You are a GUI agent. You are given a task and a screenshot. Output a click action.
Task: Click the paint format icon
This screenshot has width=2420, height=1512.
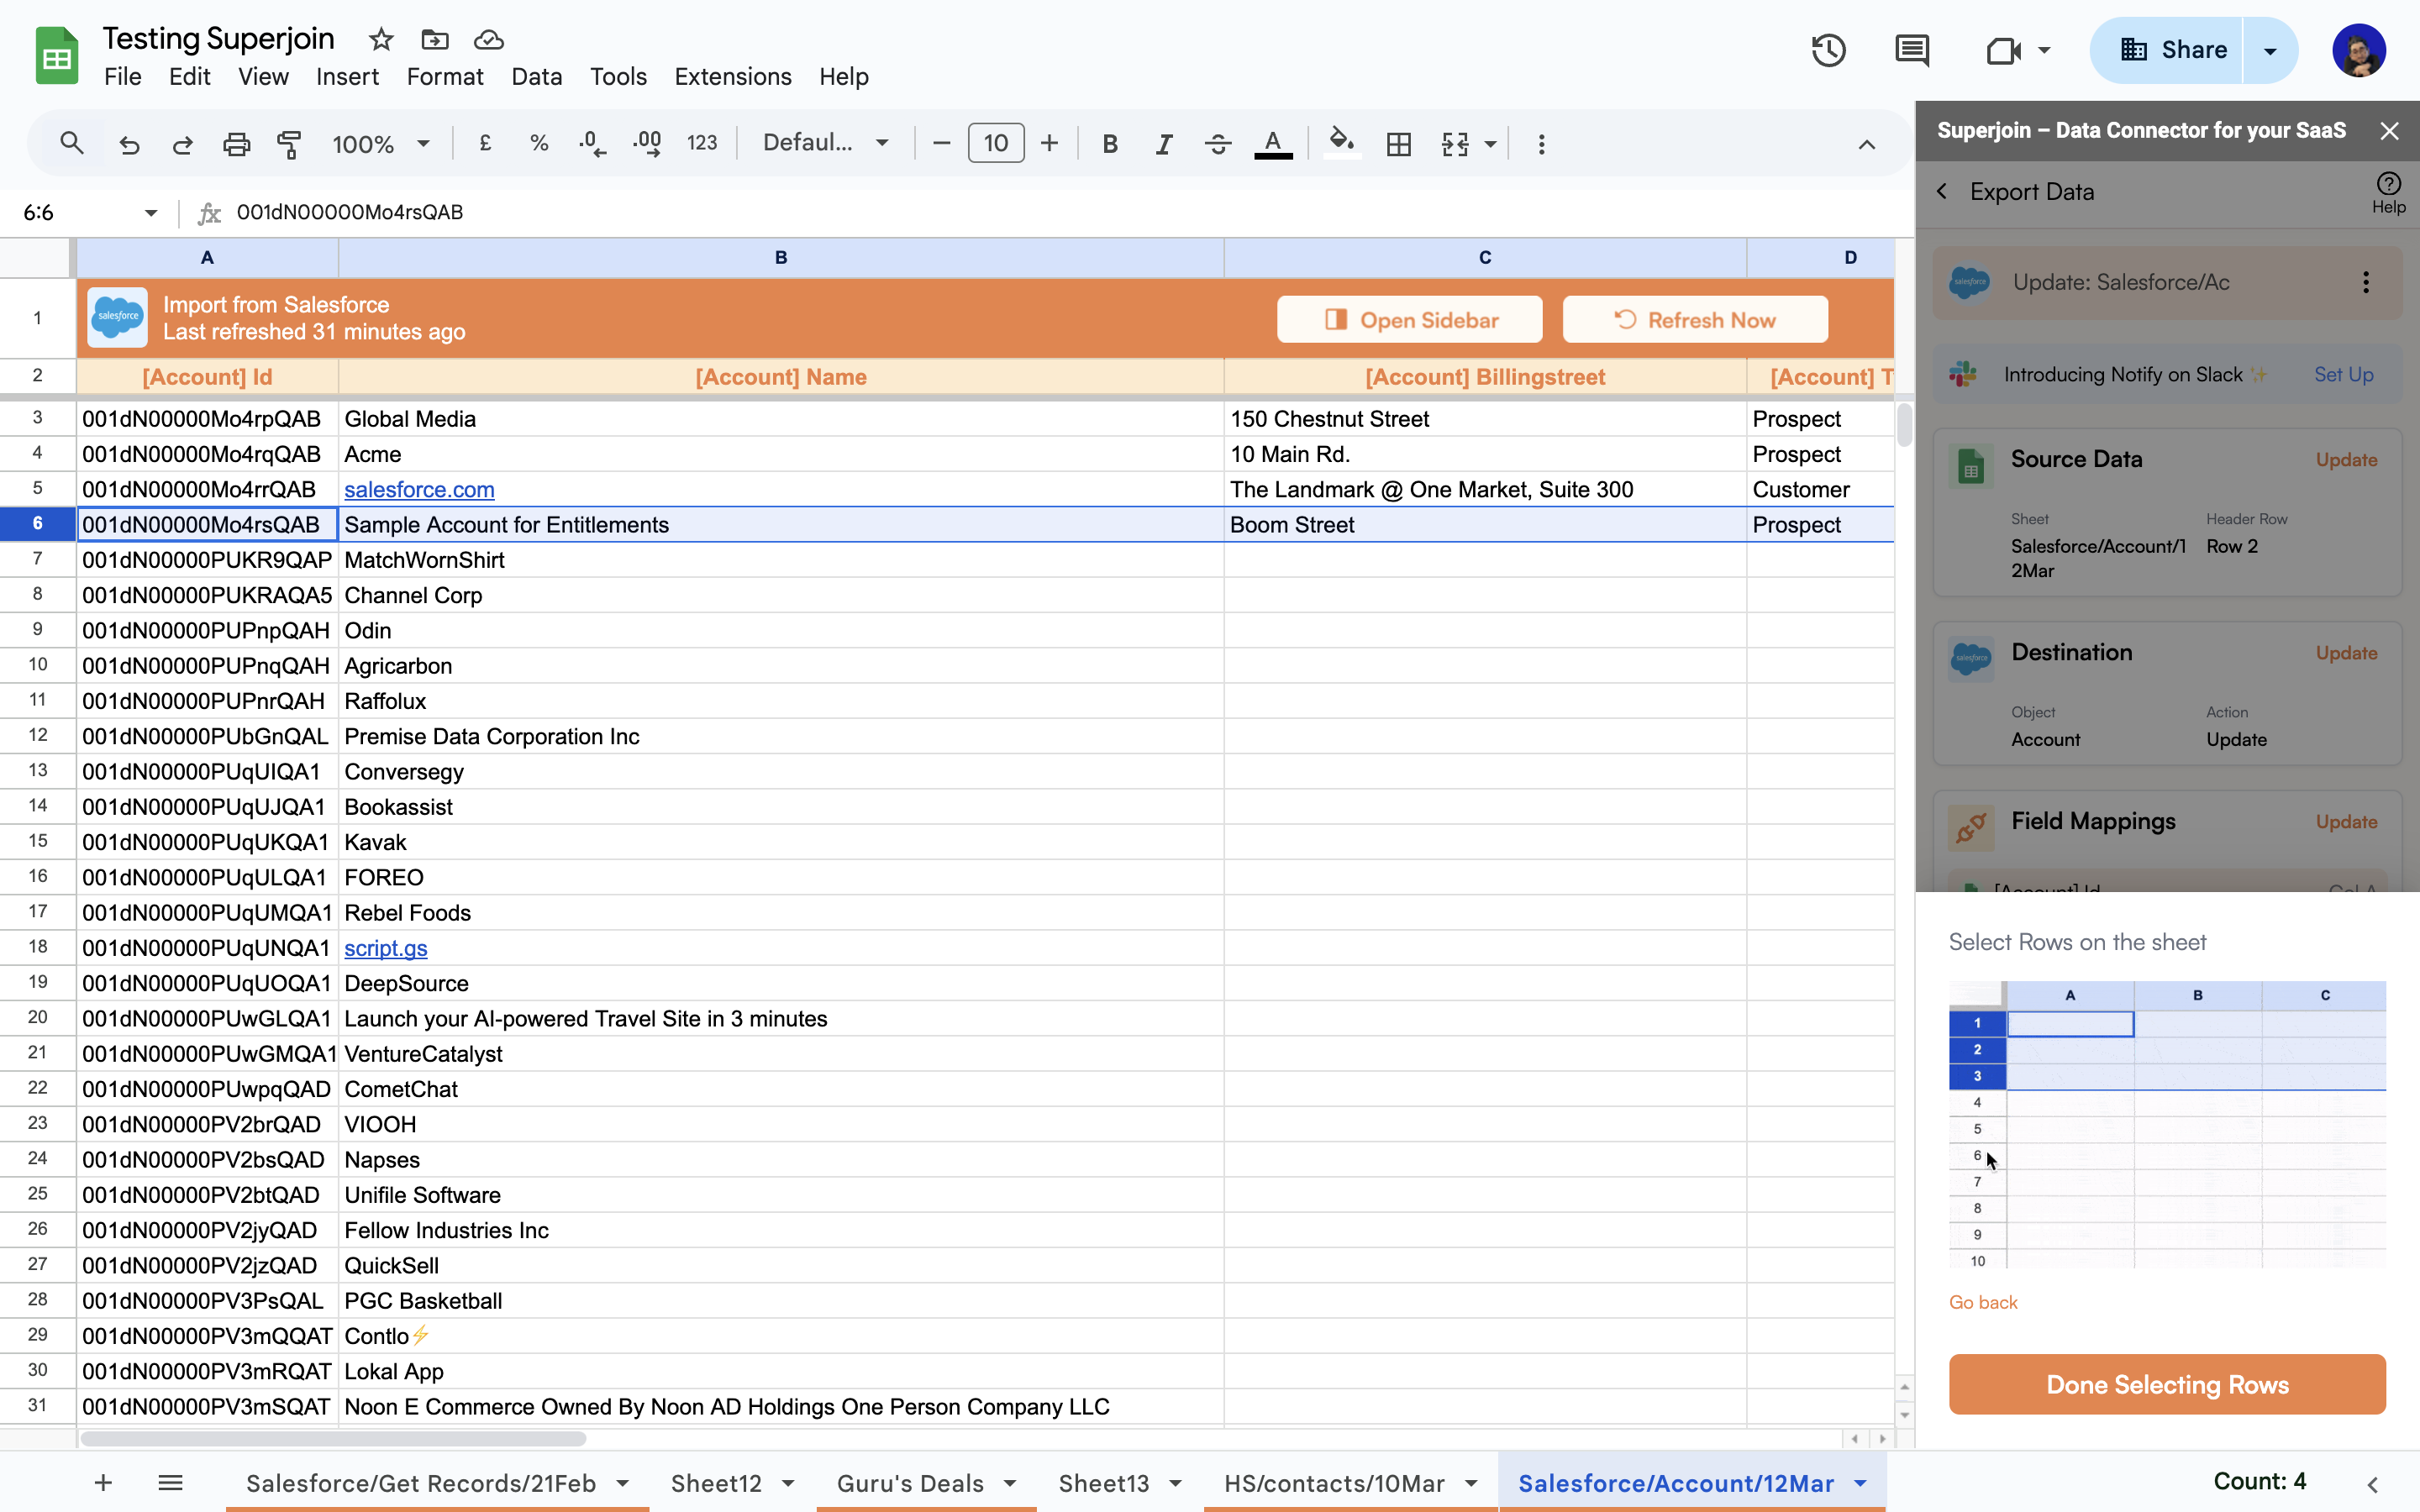289,144
